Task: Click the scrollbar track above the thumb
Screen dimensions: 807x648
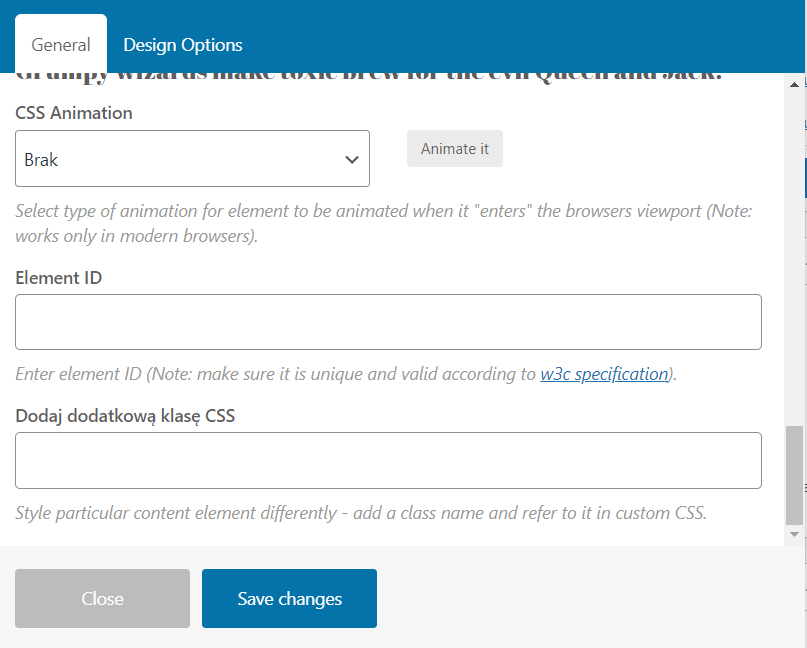Action: point(794,250)
